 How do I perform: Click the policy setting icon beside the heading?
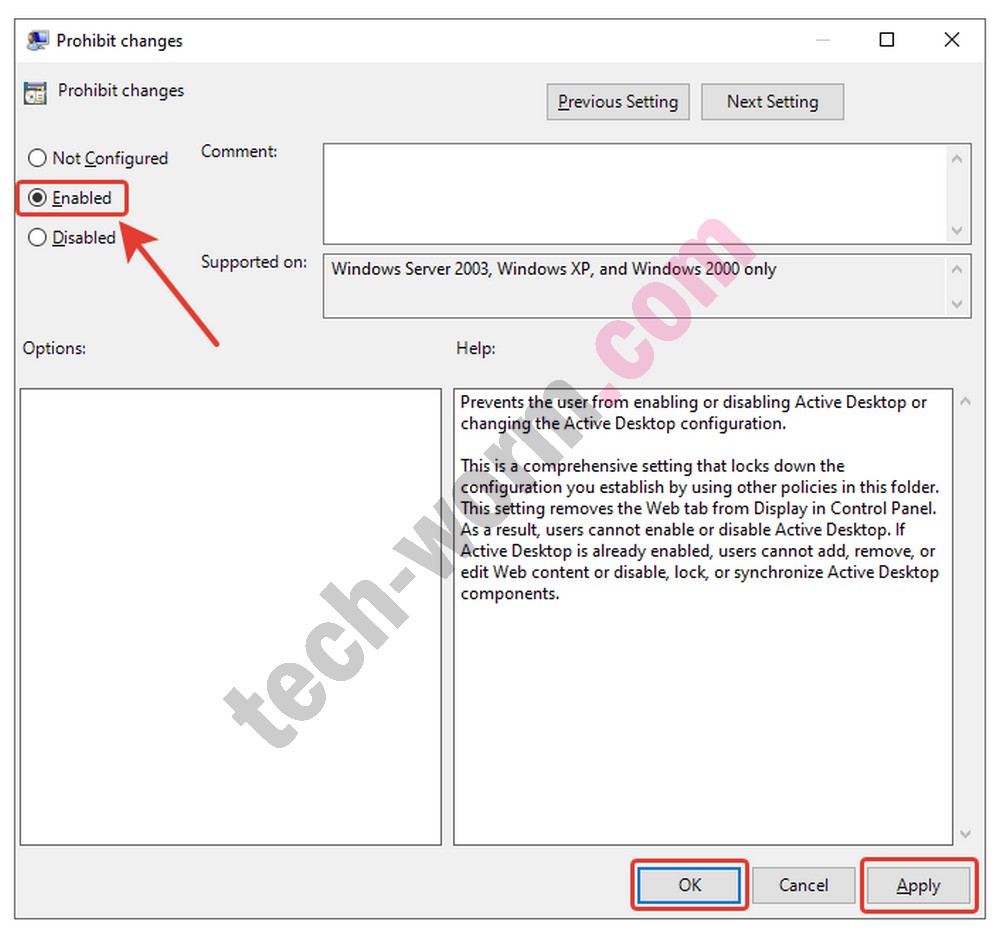coord(35,92)
